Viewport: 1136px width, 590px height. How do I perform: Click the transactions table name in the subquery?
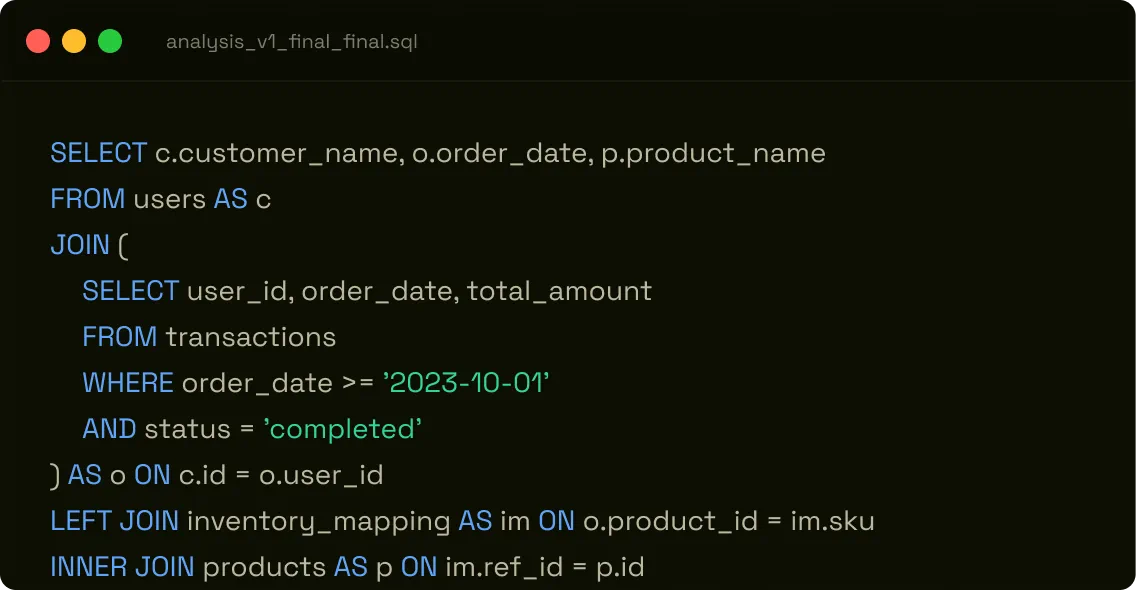[x=251, y=337]
